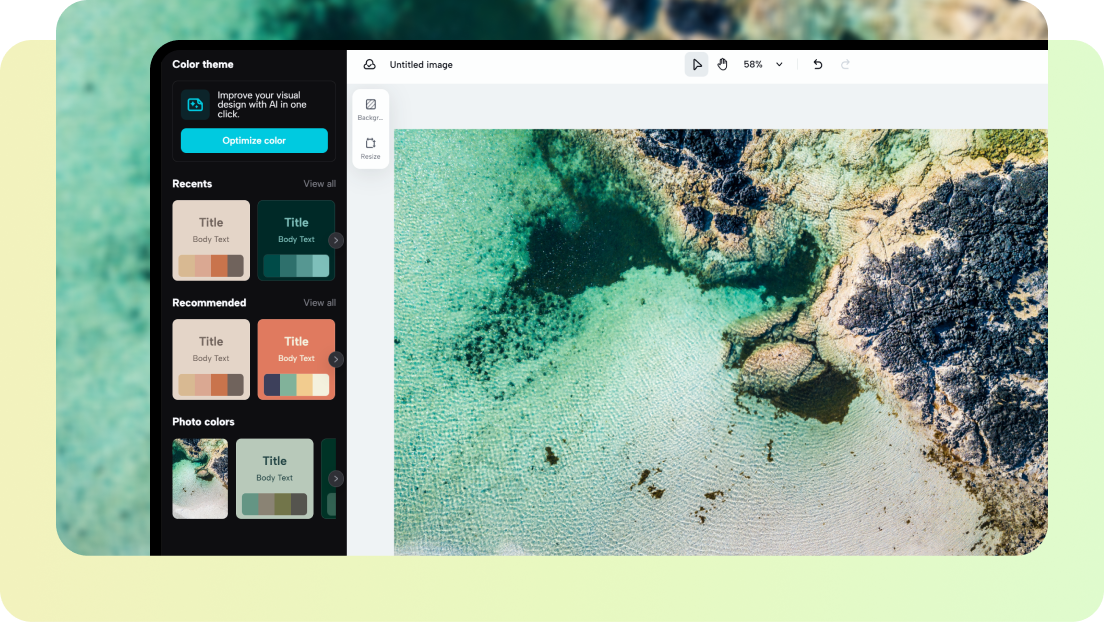This screenshot has height=622, width=1104.
Task: Click the AI optimize image icon
Action: (x=195, y=104)
